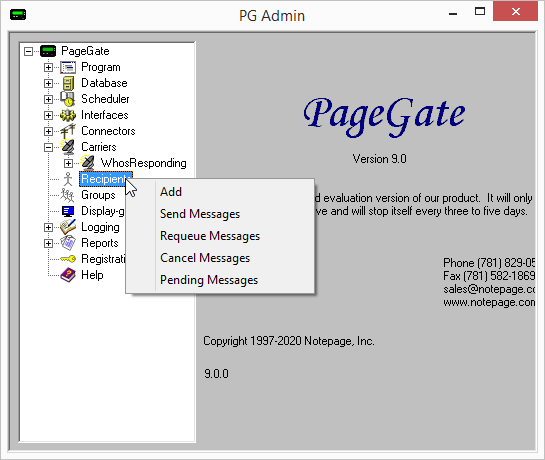Choose Send Messages from context menu

[x=220, y=214]
